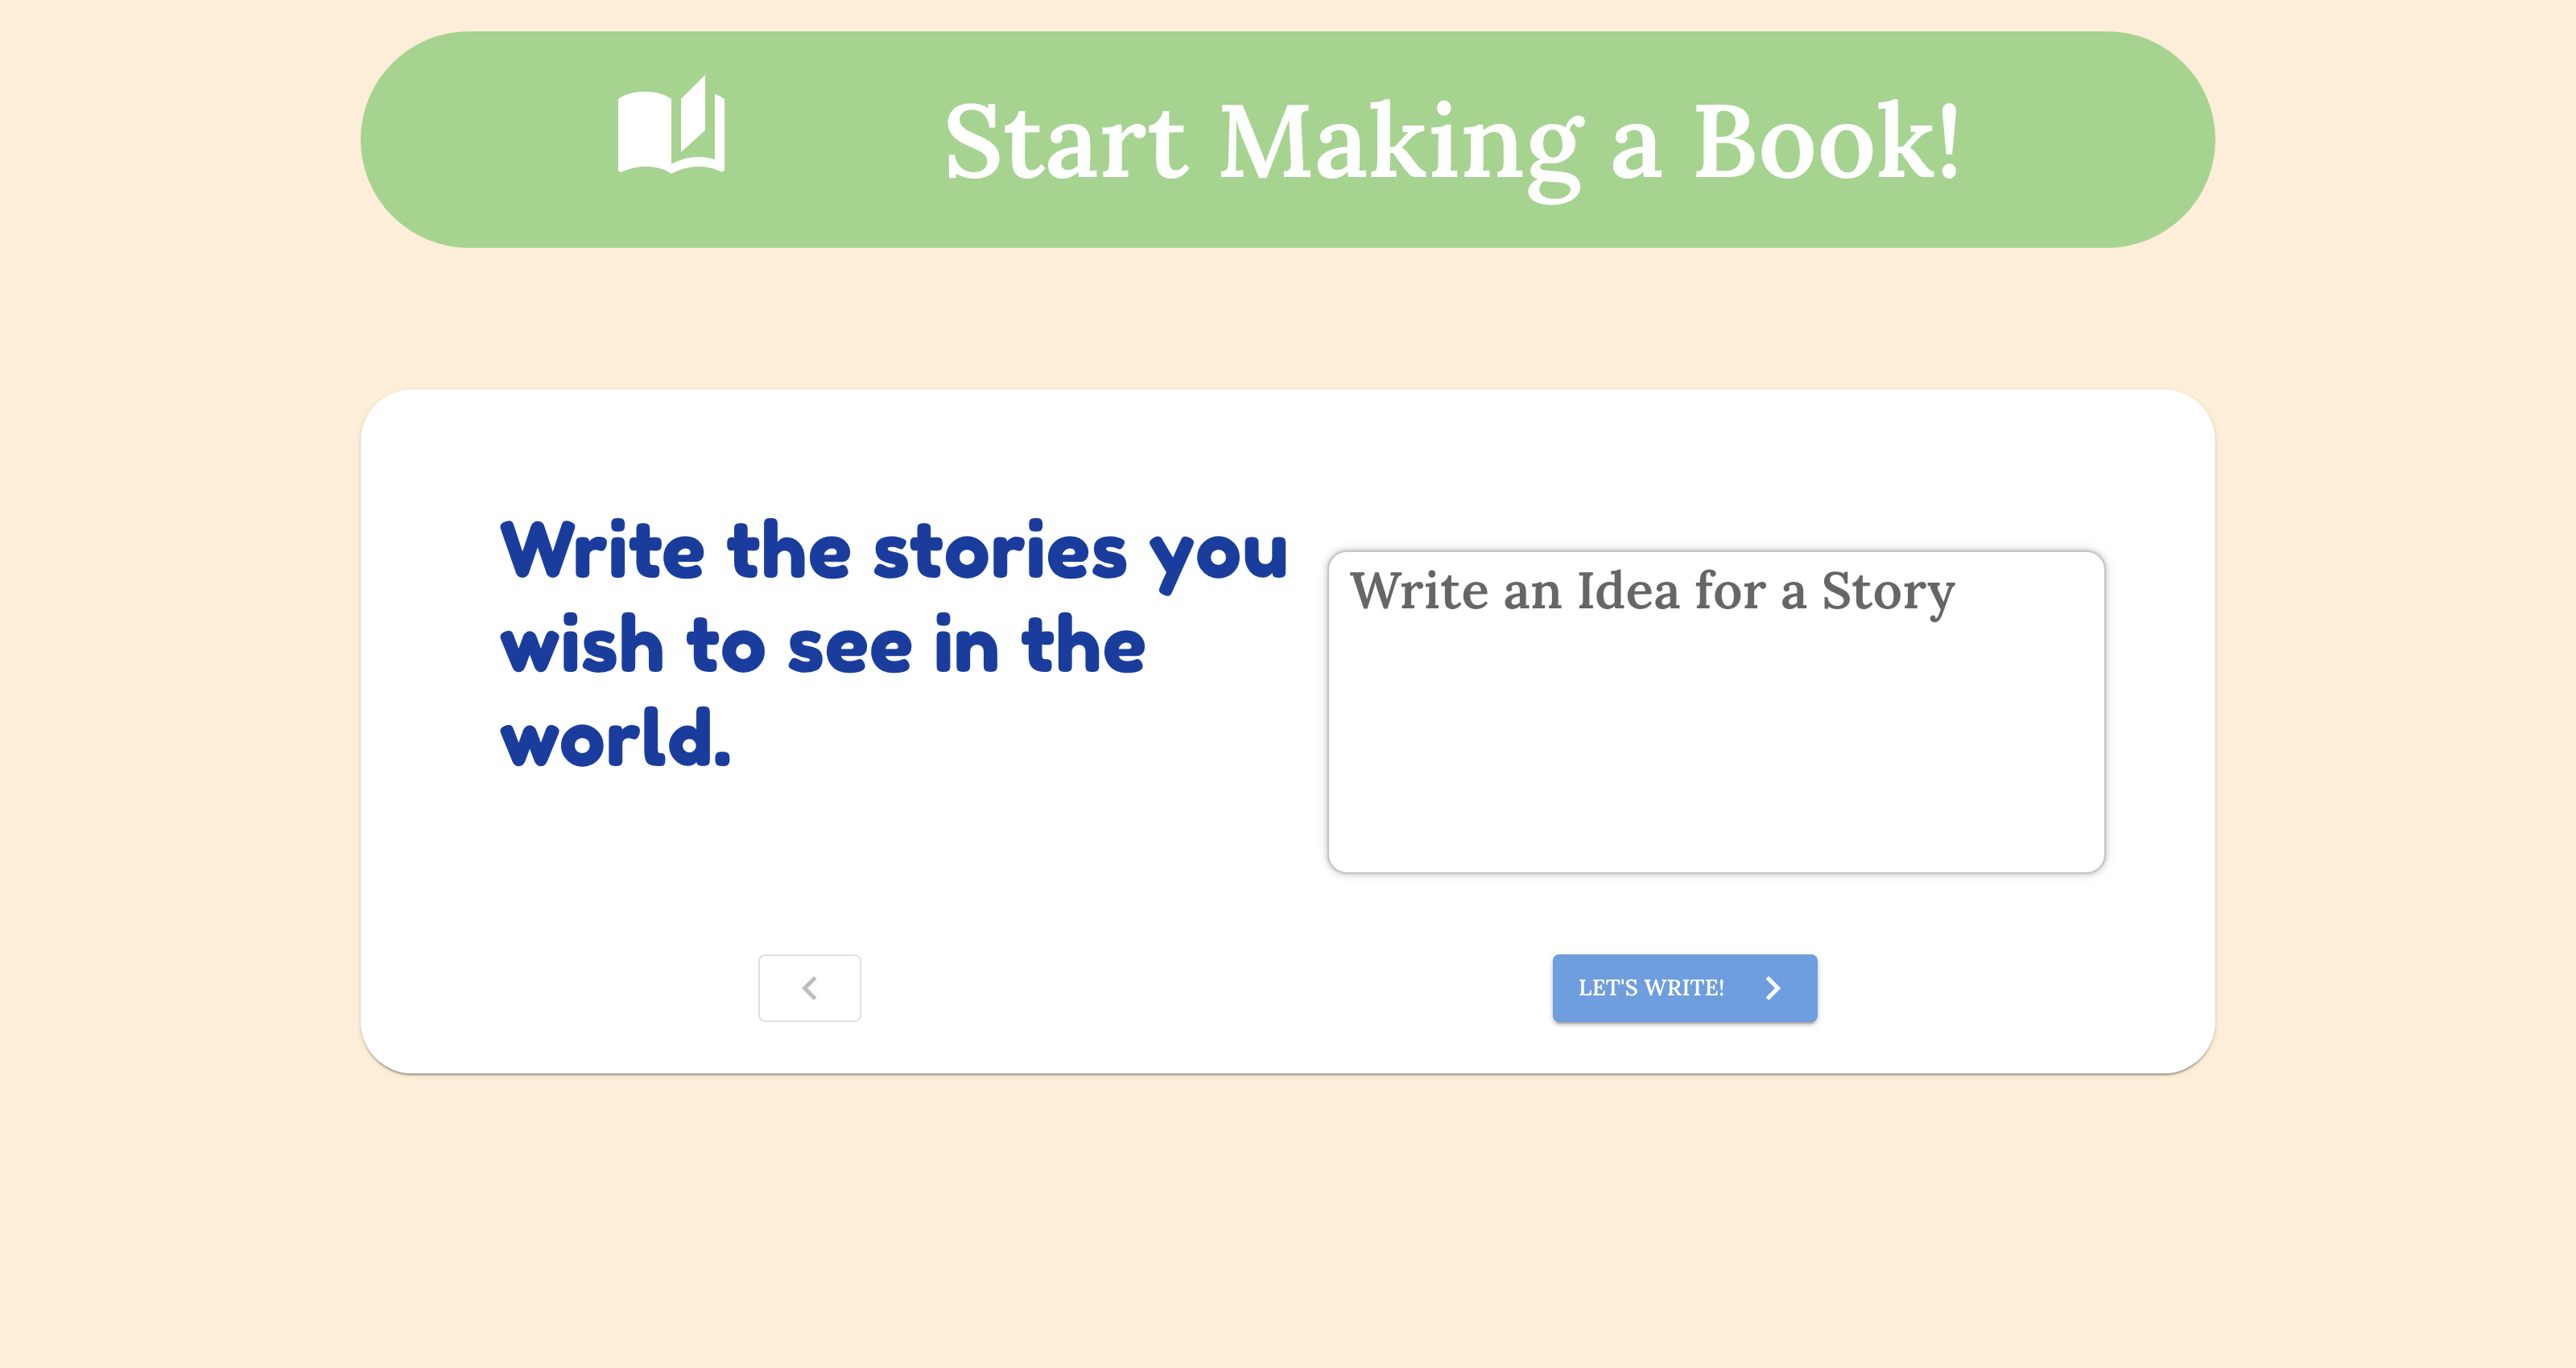Click the open book icon in header
This screenshot has width=2576, height=1368.
click(671, 125)
